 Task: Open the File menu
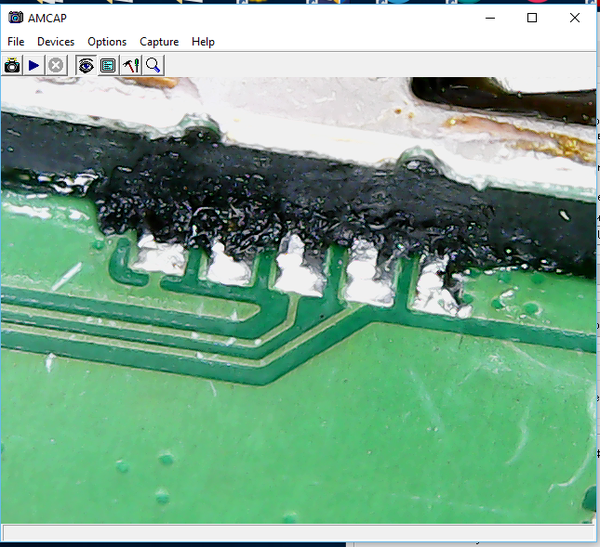[x=16, y=42]
